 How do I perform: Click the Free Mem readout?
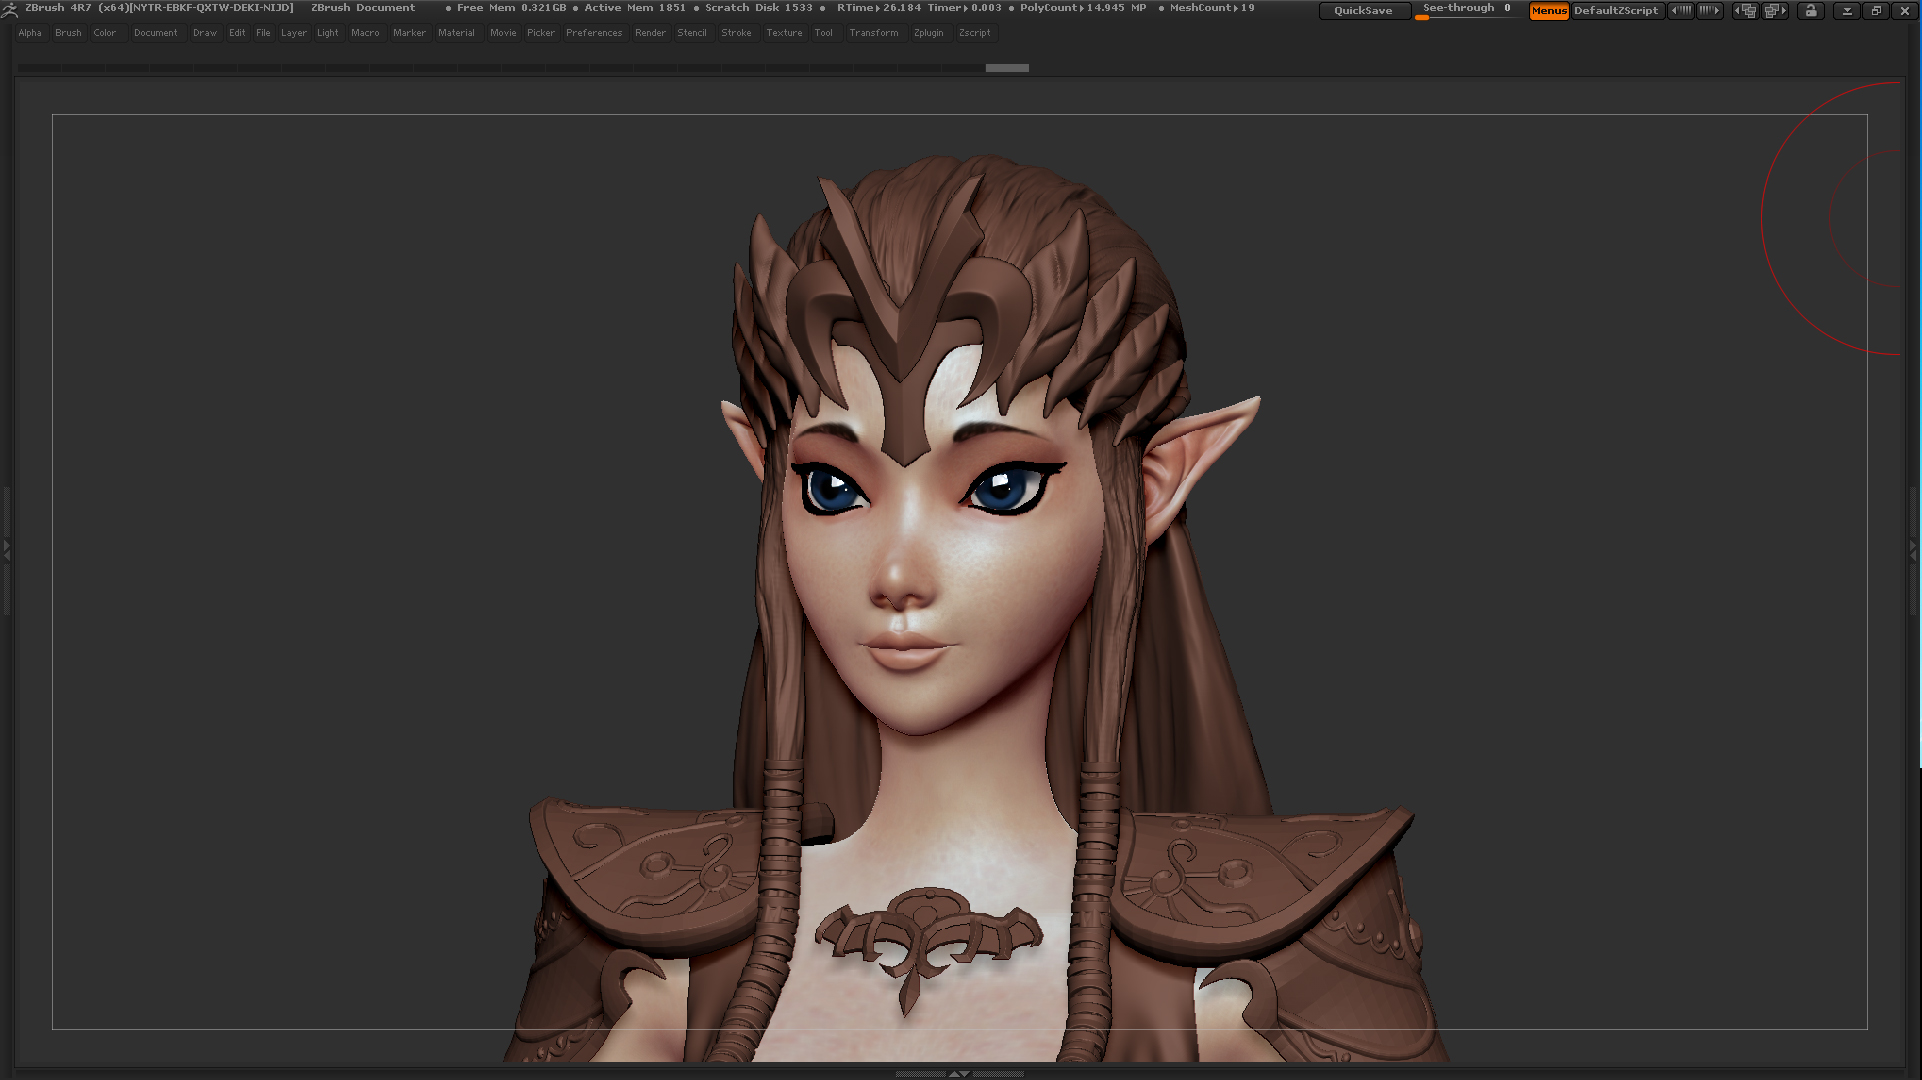click(511, 8)
